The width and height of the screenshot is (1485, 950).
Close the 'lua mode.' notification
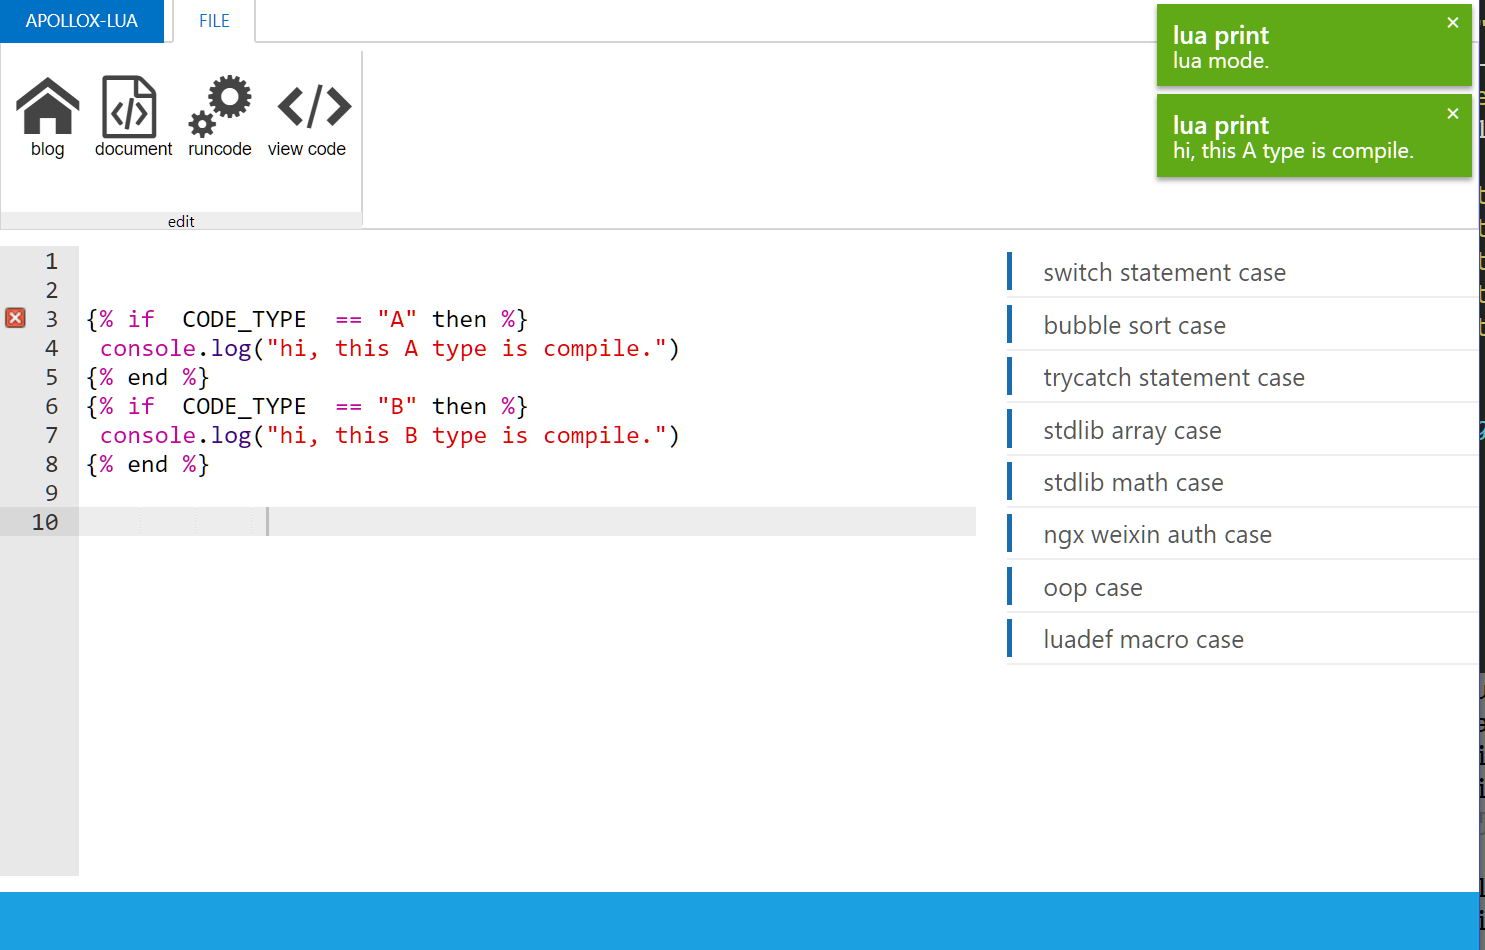pyautogui.click(x=1453, y=22)
